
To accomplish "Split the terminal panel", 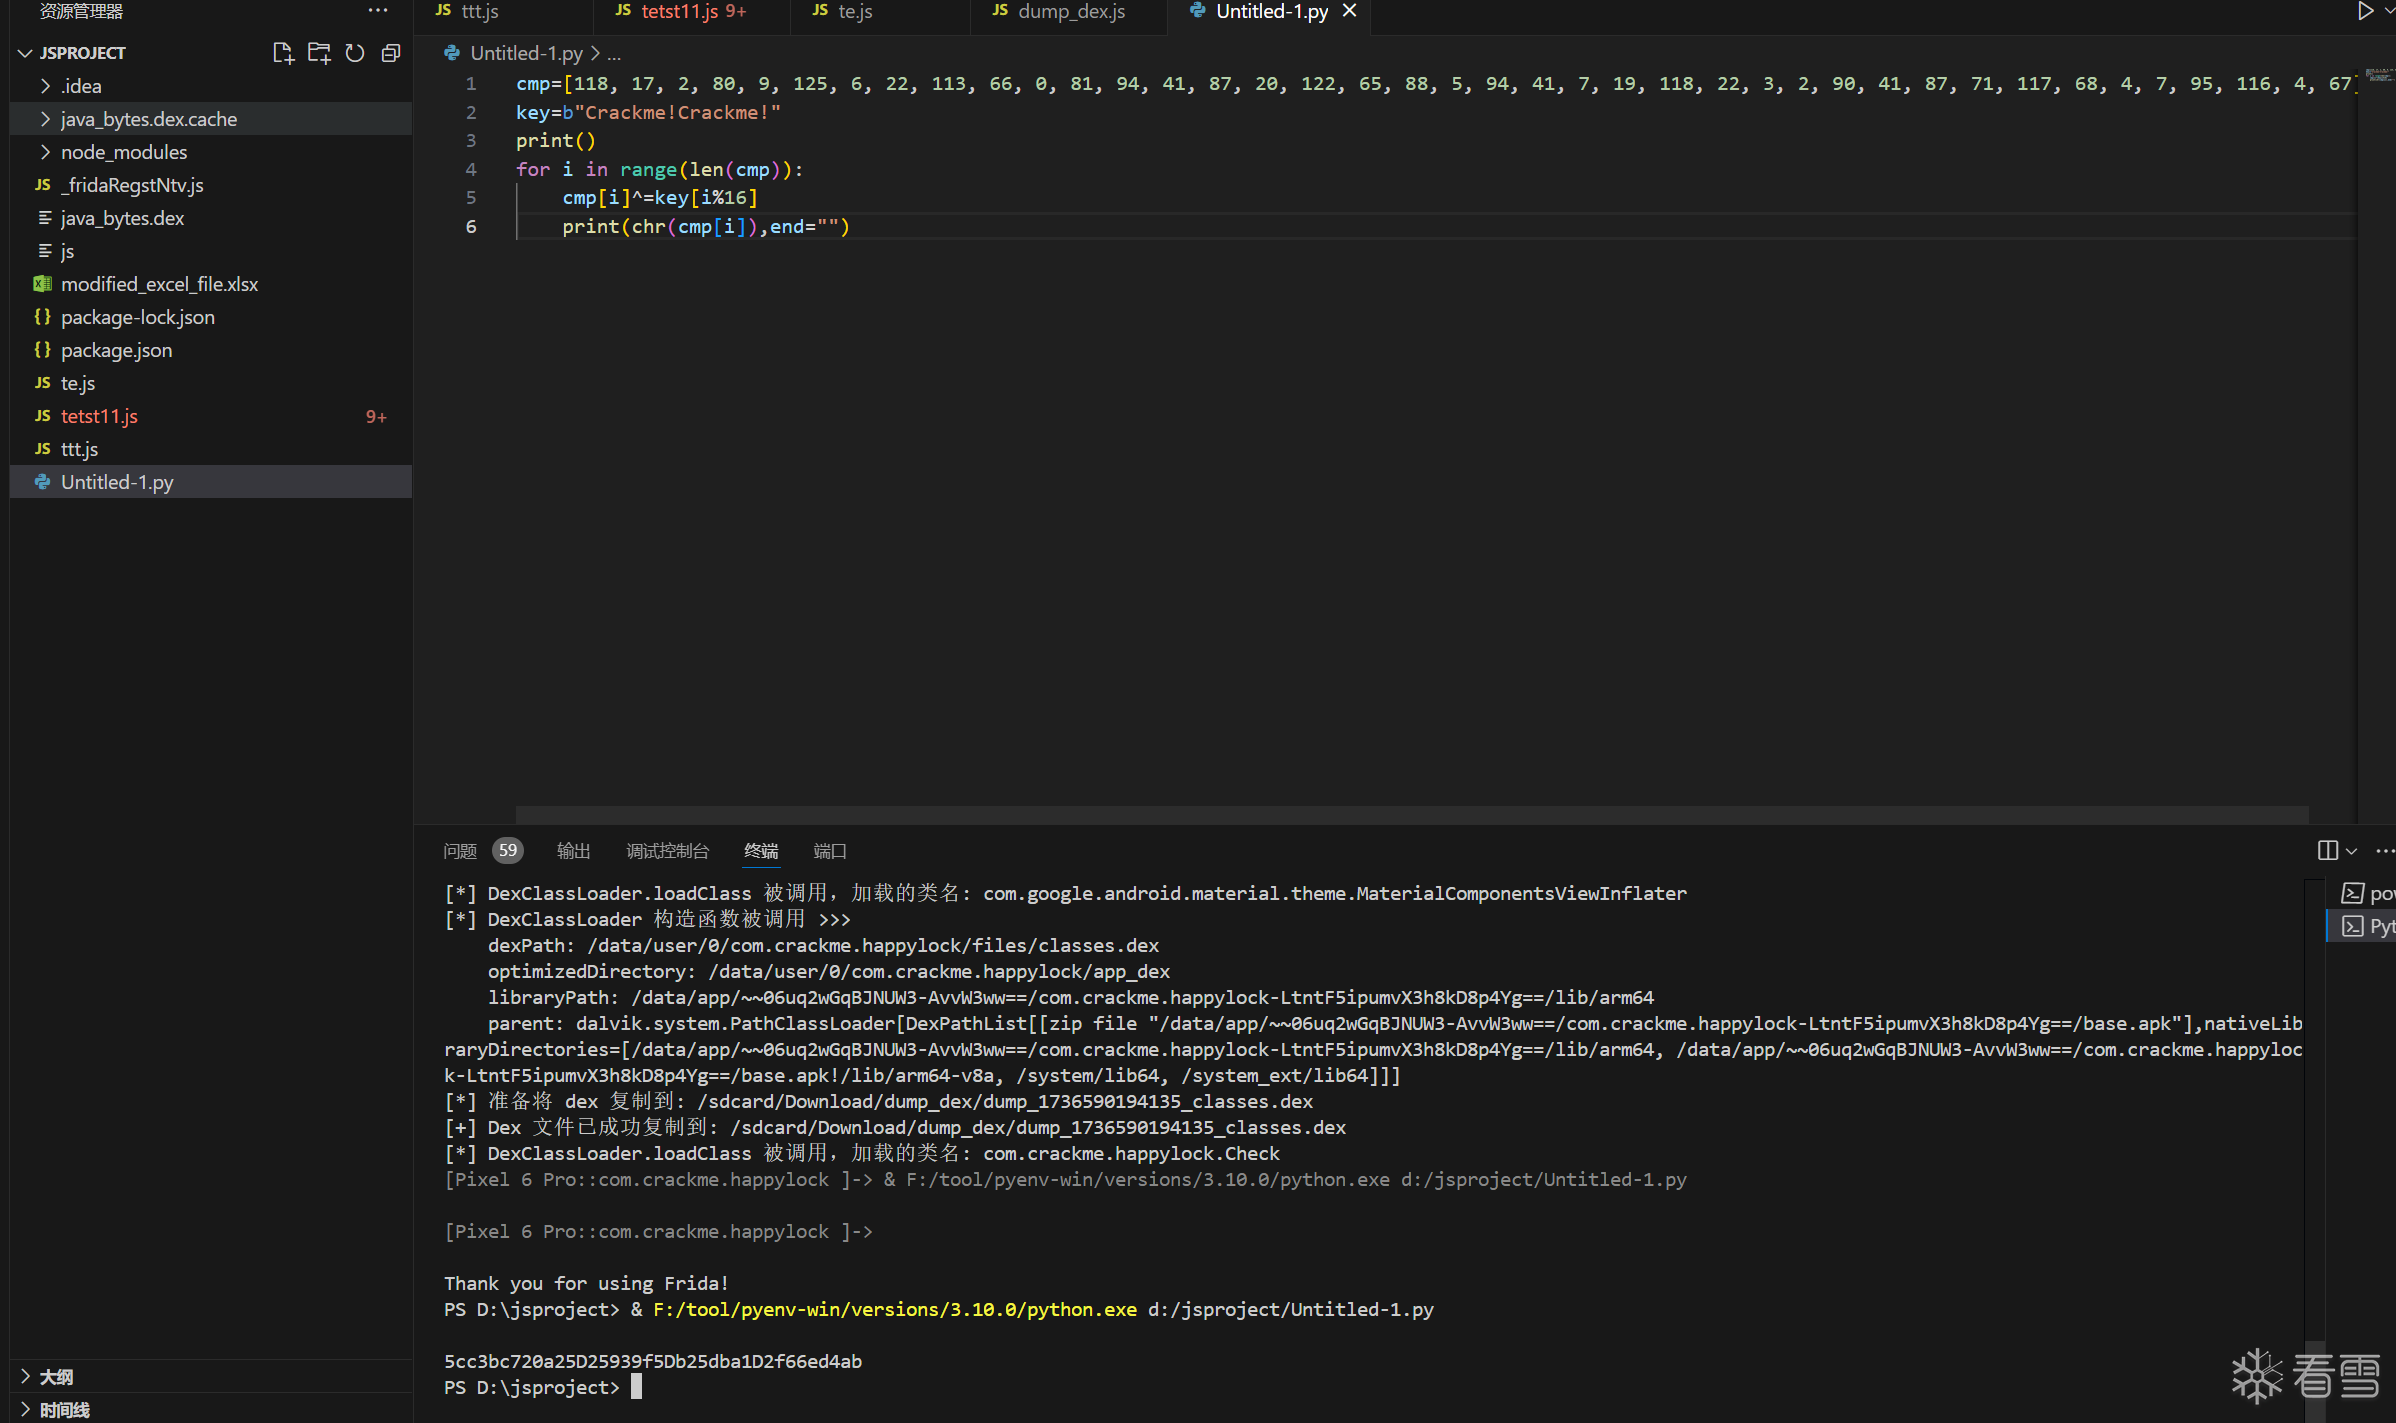I will 2327,850.
